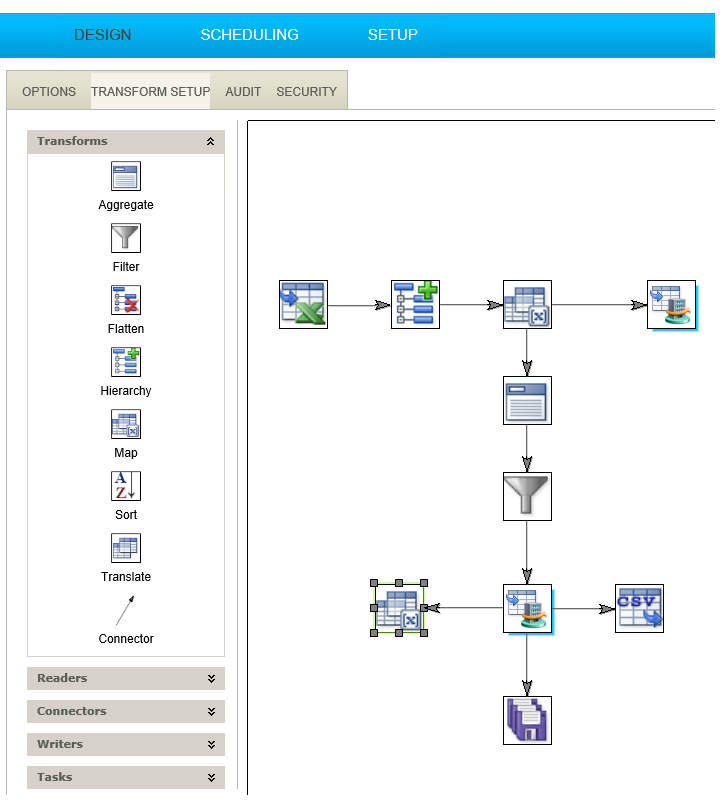Viewport: 725px width, 805px height.
Task: Pick the Connector arrow tool
Action: (125, 610)
